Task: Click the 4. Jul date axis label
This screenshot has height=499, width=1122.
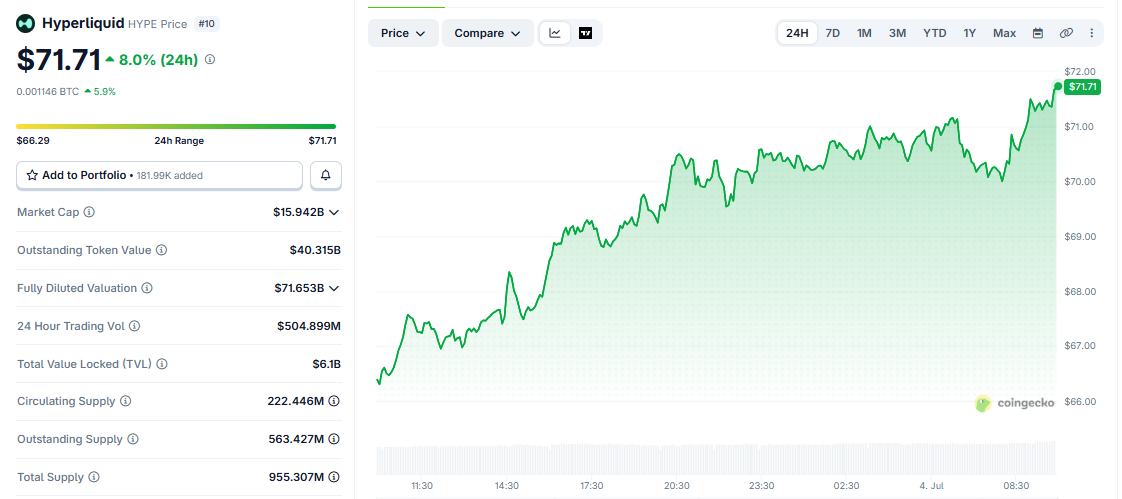Action: pyautogui.click(x=933, y=485)
